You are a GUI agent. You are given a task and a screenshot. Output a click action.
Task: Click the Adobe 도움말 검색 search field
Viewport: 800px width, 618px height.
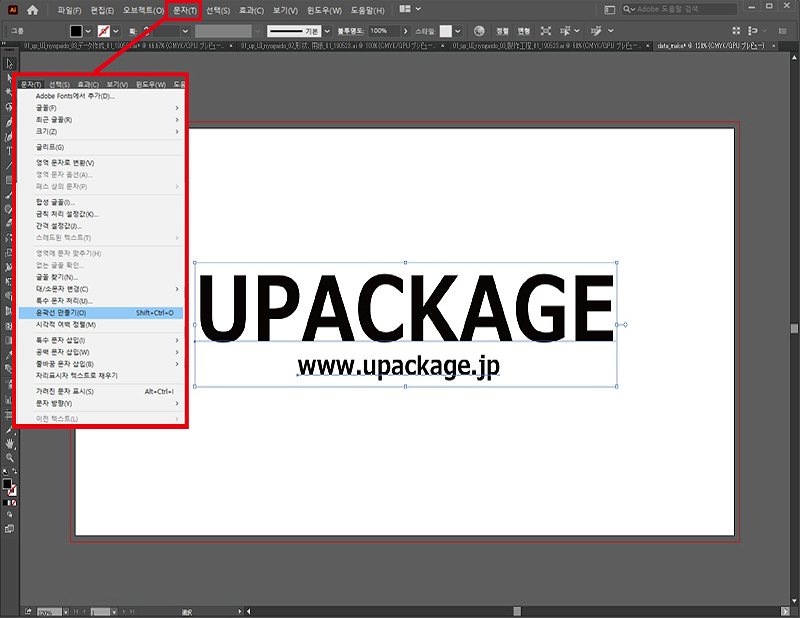tap(680, 9)
